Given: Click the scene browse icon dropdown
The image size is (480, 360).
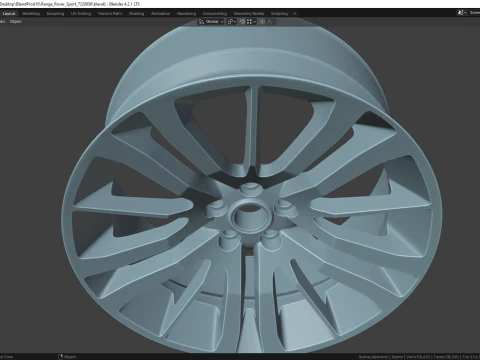Looking at the screenshot, I should tap(462, 13).
